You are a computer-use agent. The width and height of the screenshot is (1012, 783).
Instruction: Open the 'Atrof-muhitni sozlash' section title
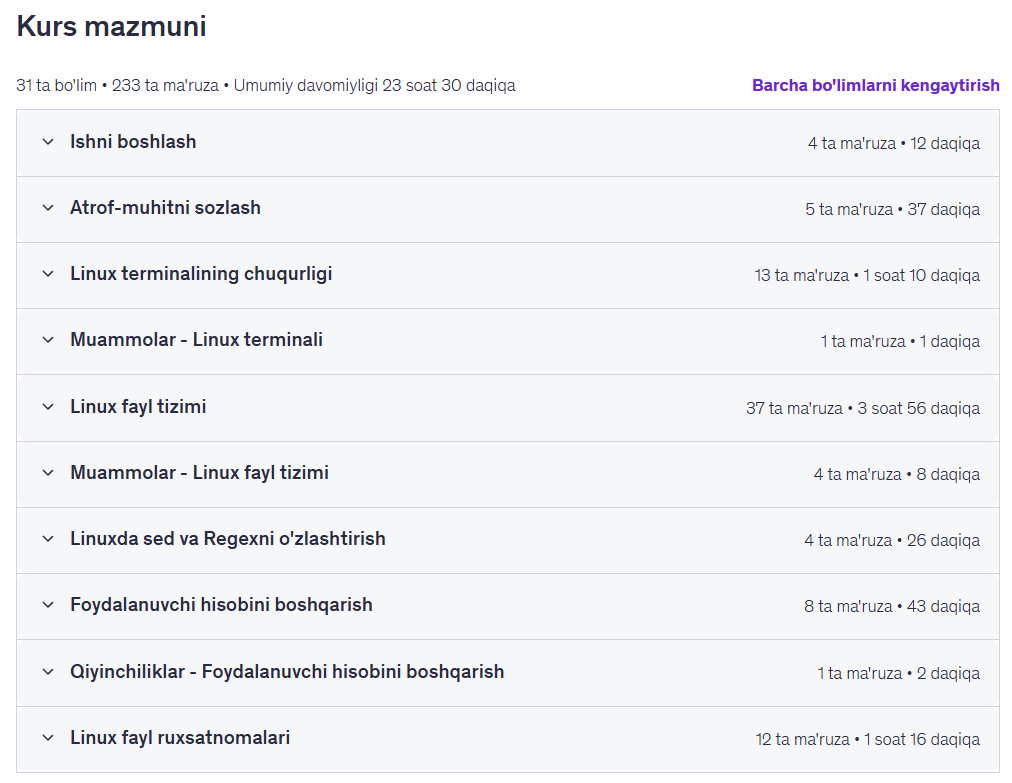click(165, 208)
